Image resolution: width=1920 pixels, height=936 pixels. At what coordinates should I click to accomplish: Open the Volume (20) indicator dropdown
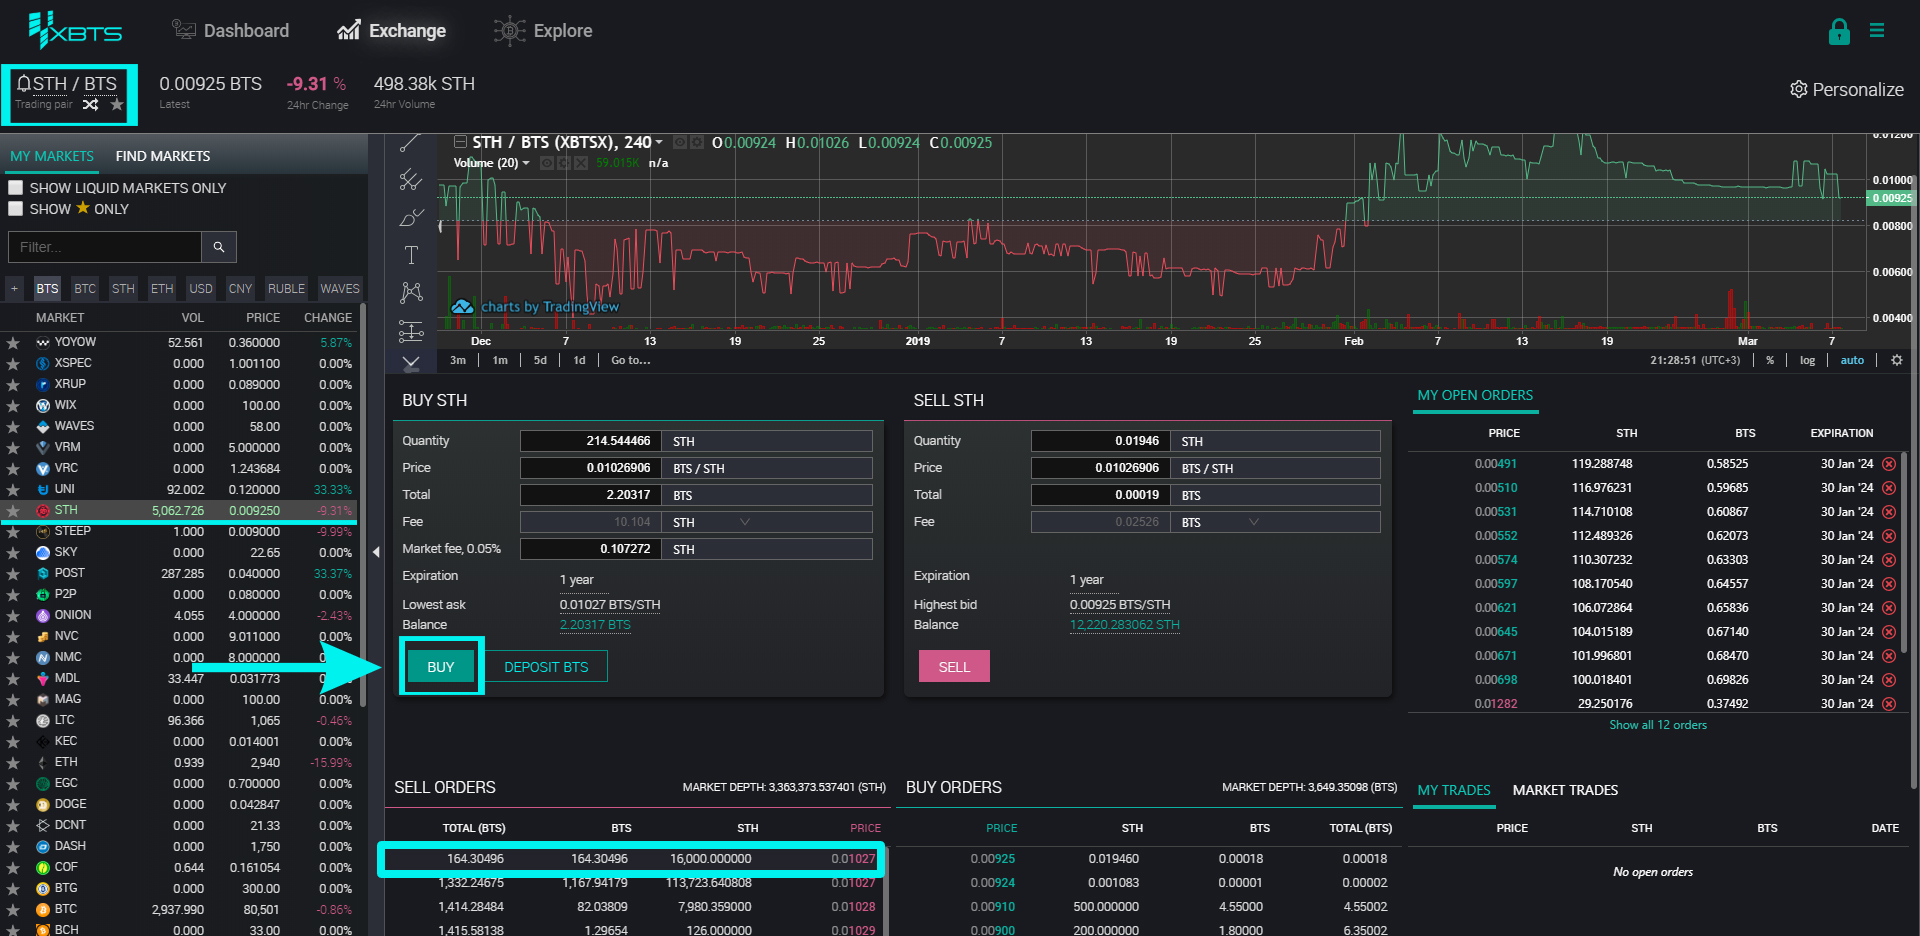[x=526, y=163]
